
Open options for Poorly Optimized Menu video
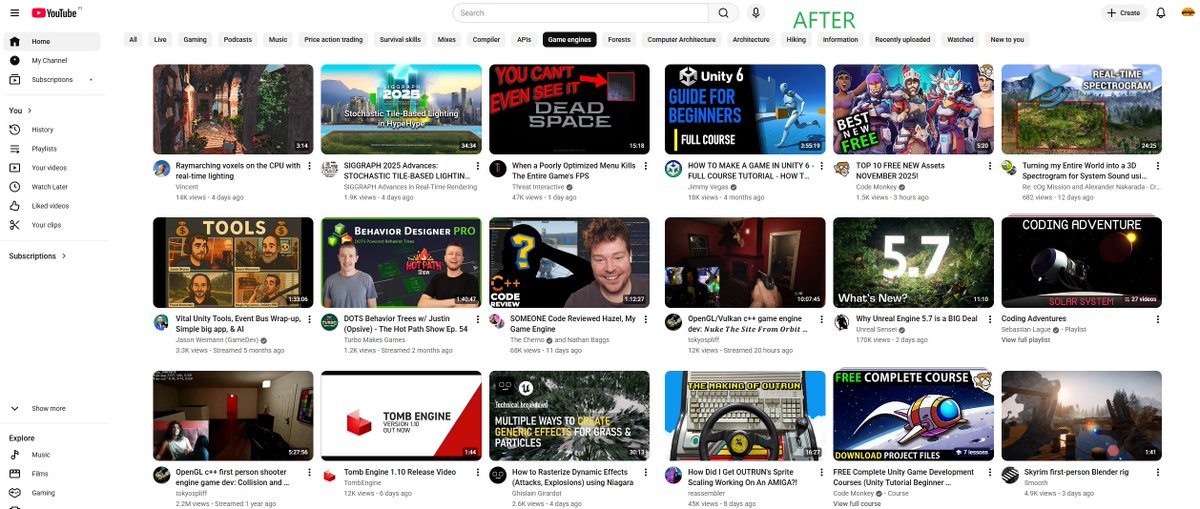645,166
